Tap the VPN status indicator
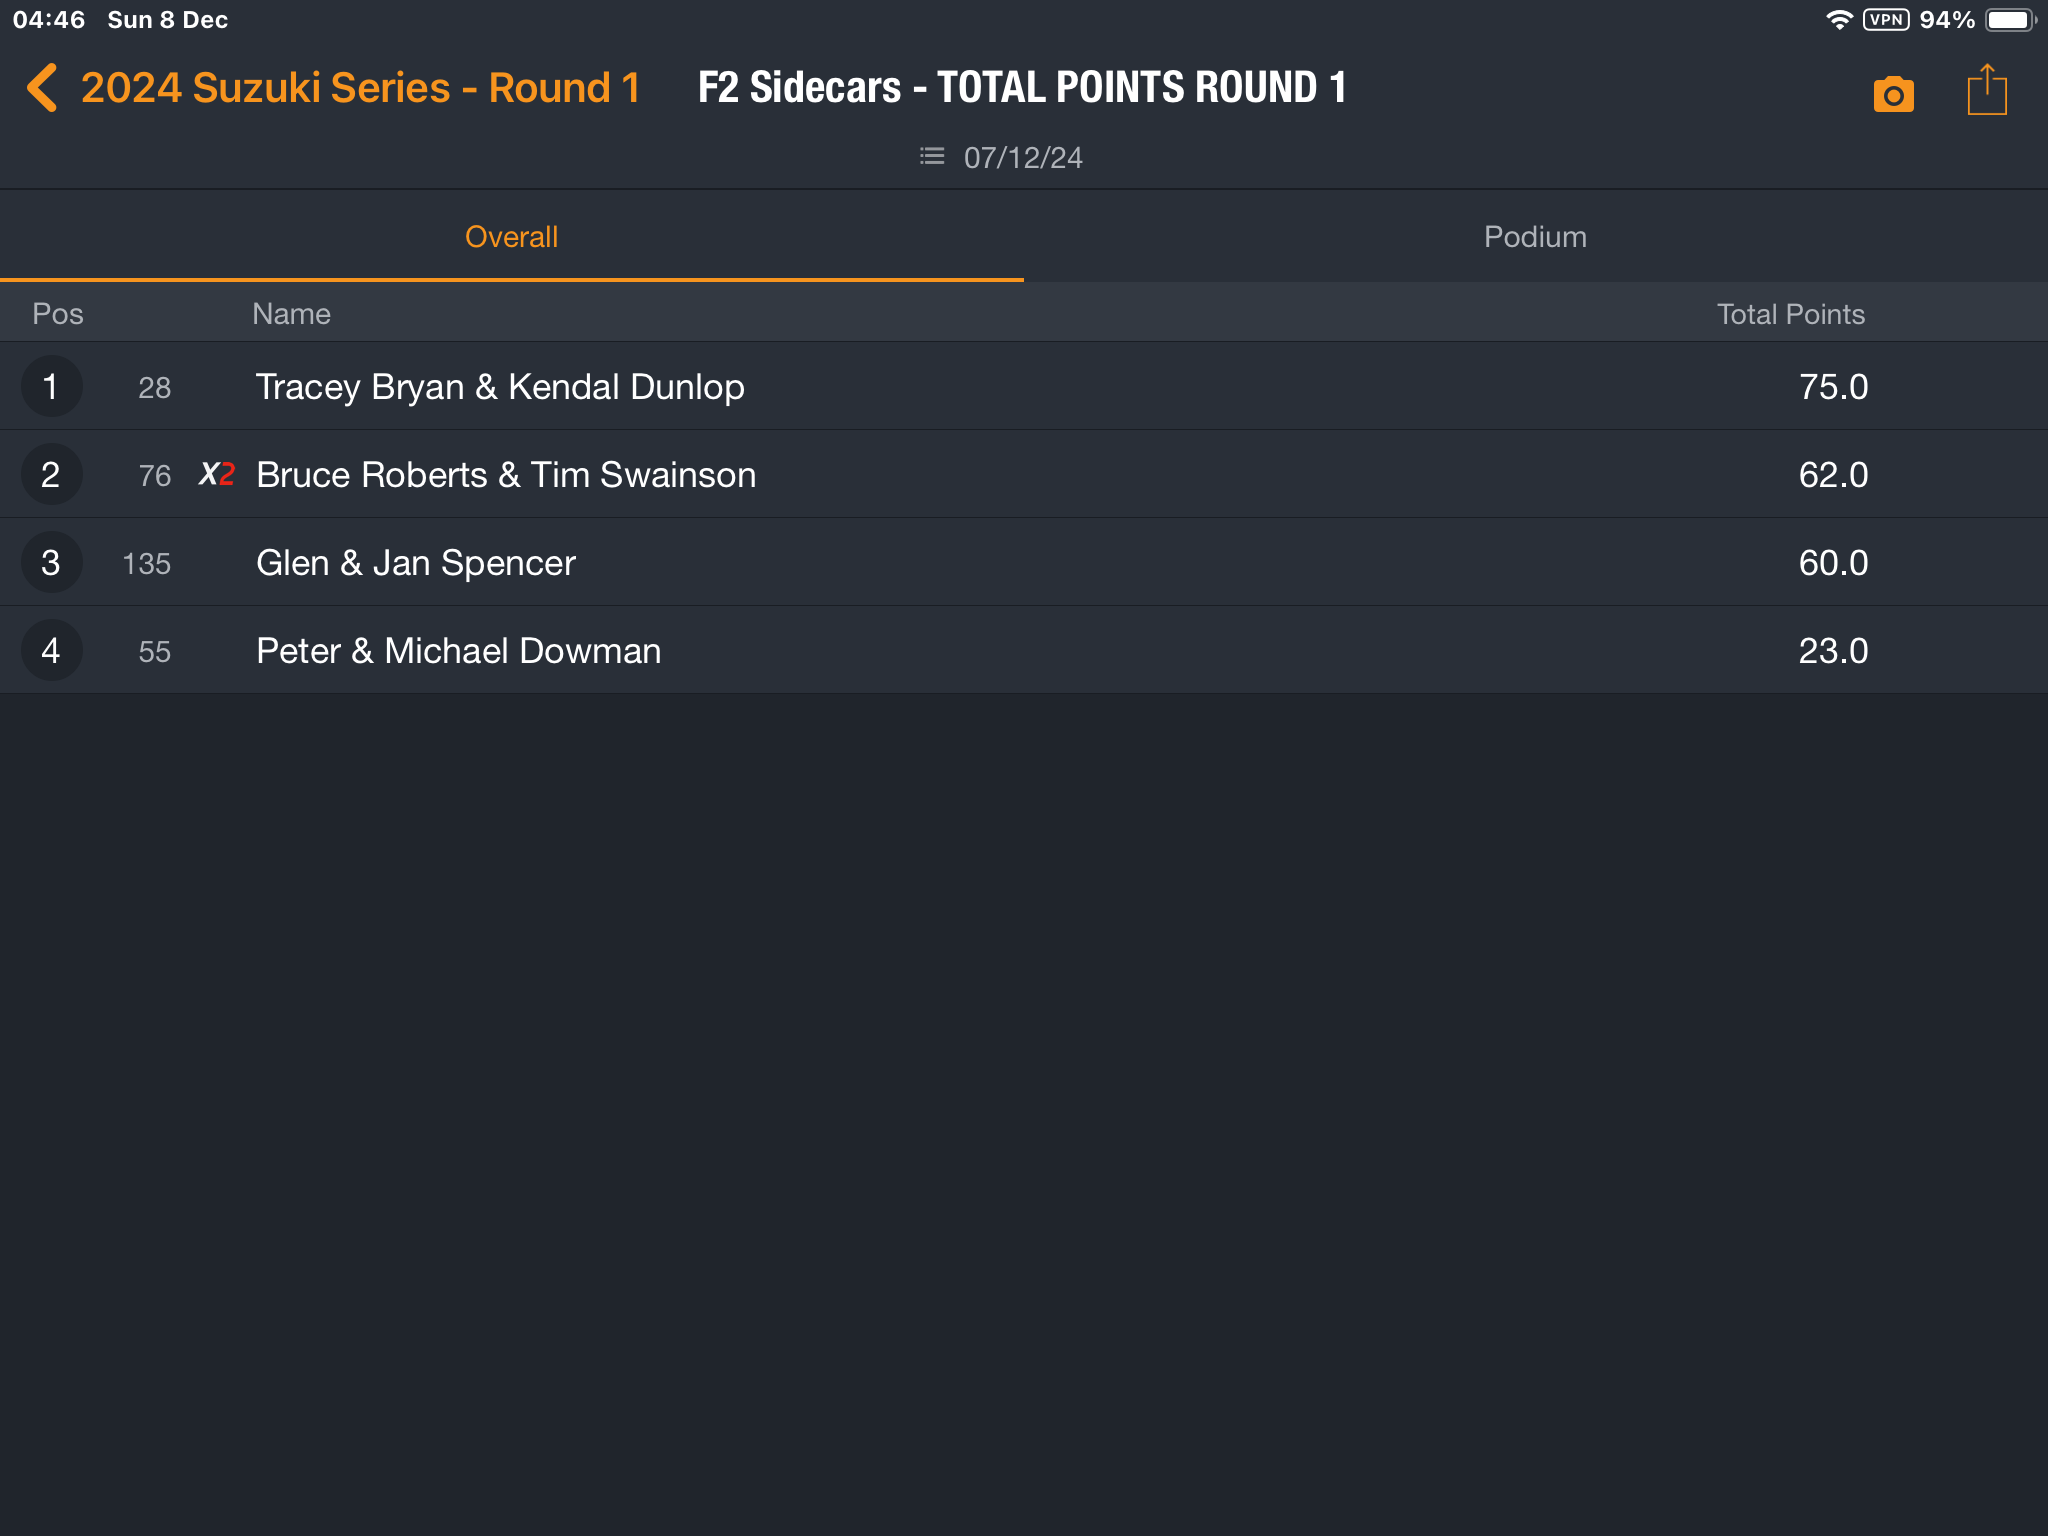The width and height of the screenshot is (2048, 1536). [1886, 20]
